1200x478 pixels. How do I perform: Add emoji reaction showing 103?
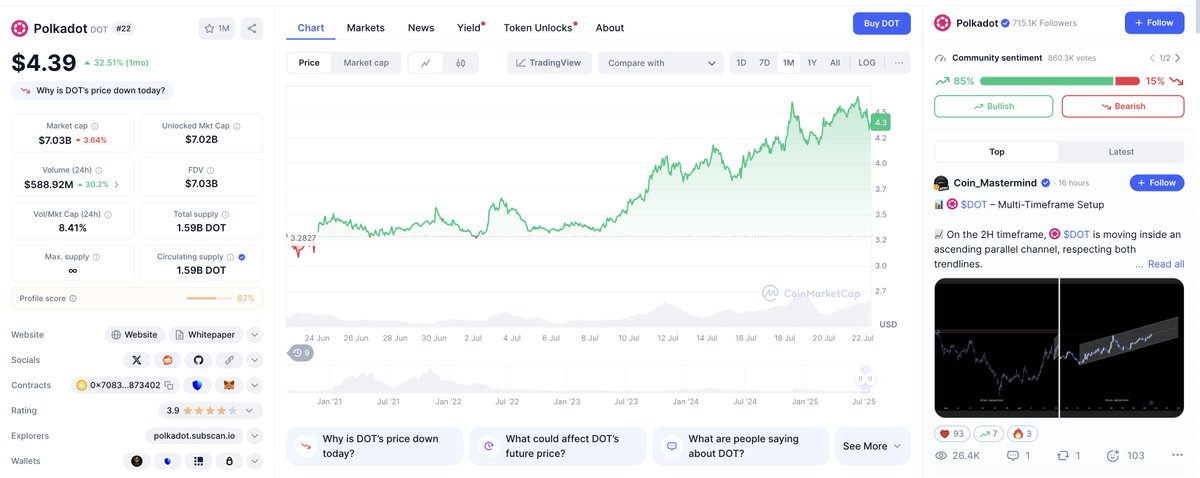[1125, 456]
